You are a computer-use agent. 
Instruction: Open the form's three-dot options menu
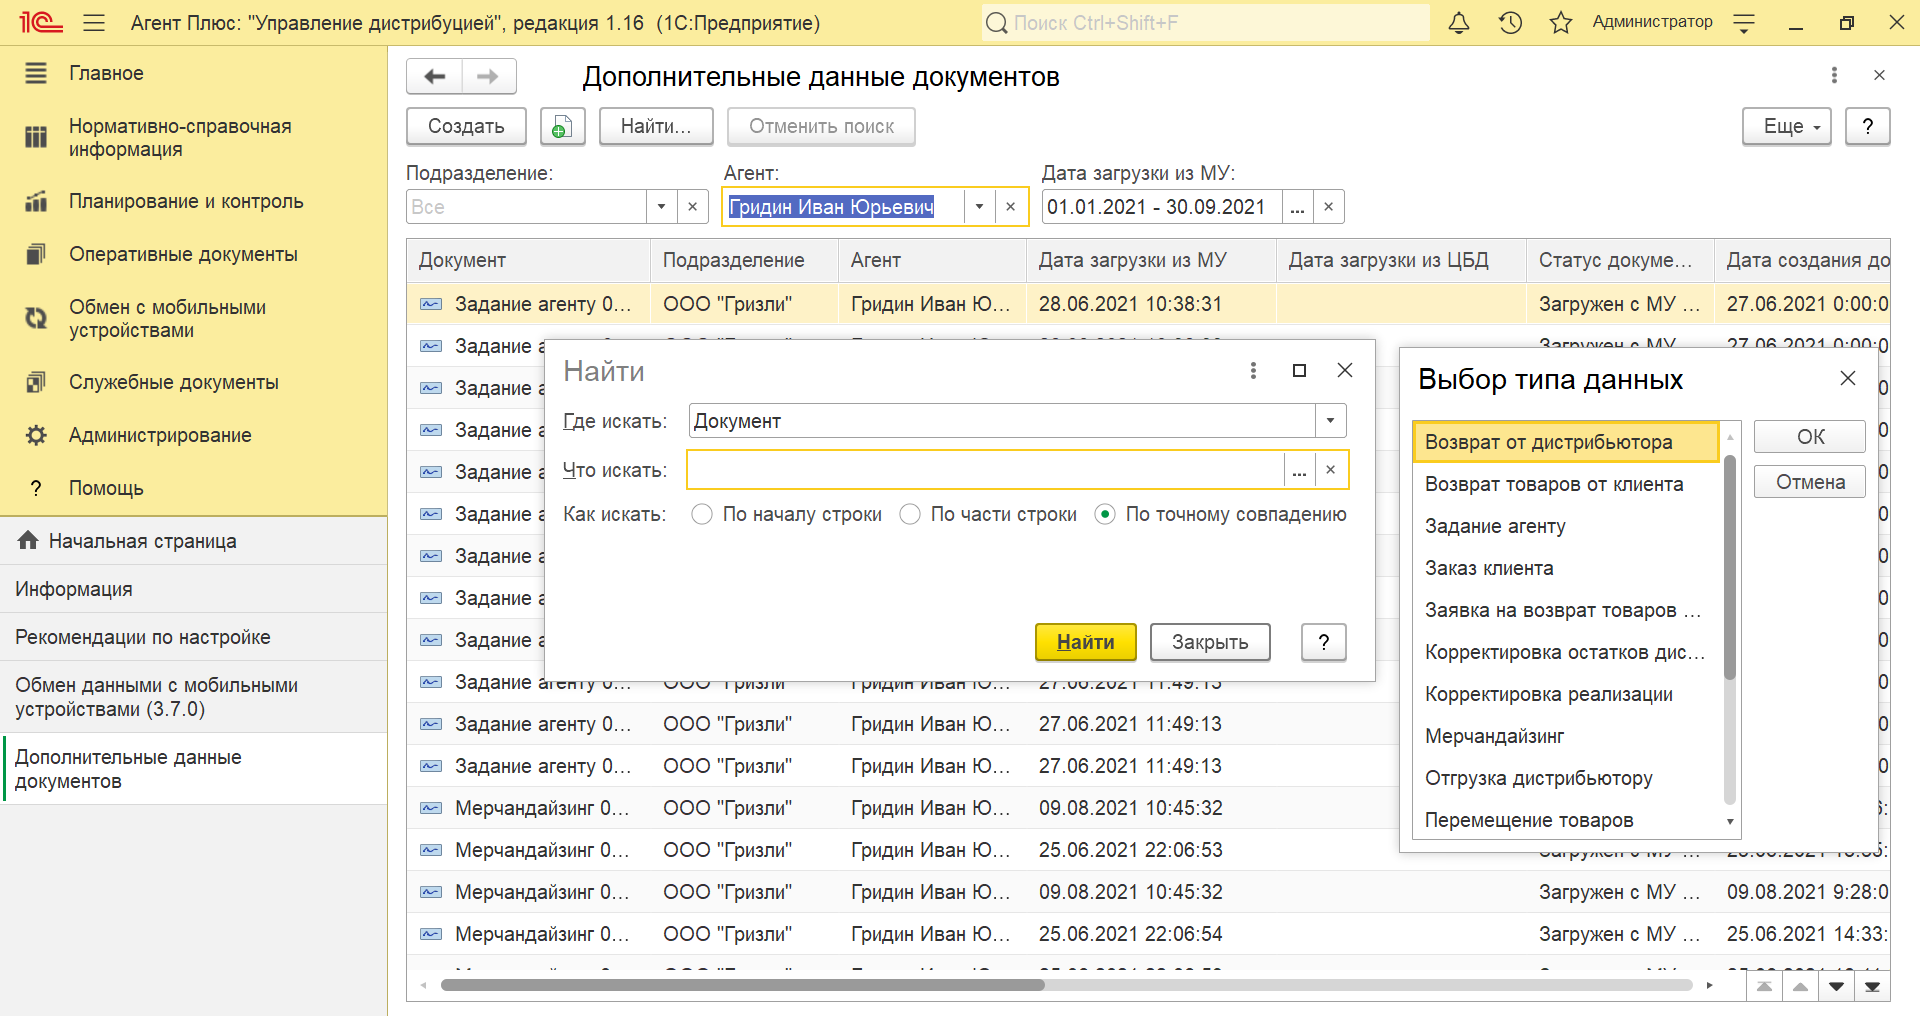(x=1834, y=75)
